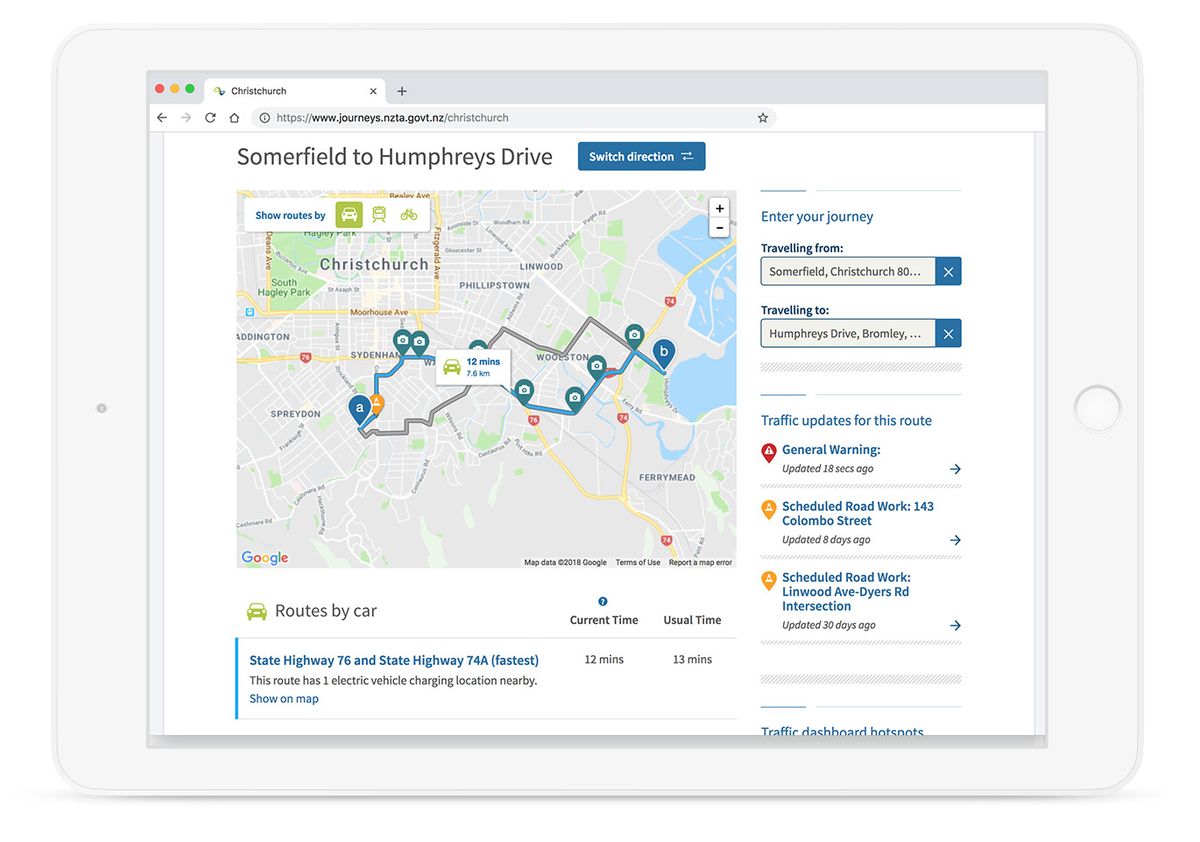Click Report a map error link

[x=700, y=563]
